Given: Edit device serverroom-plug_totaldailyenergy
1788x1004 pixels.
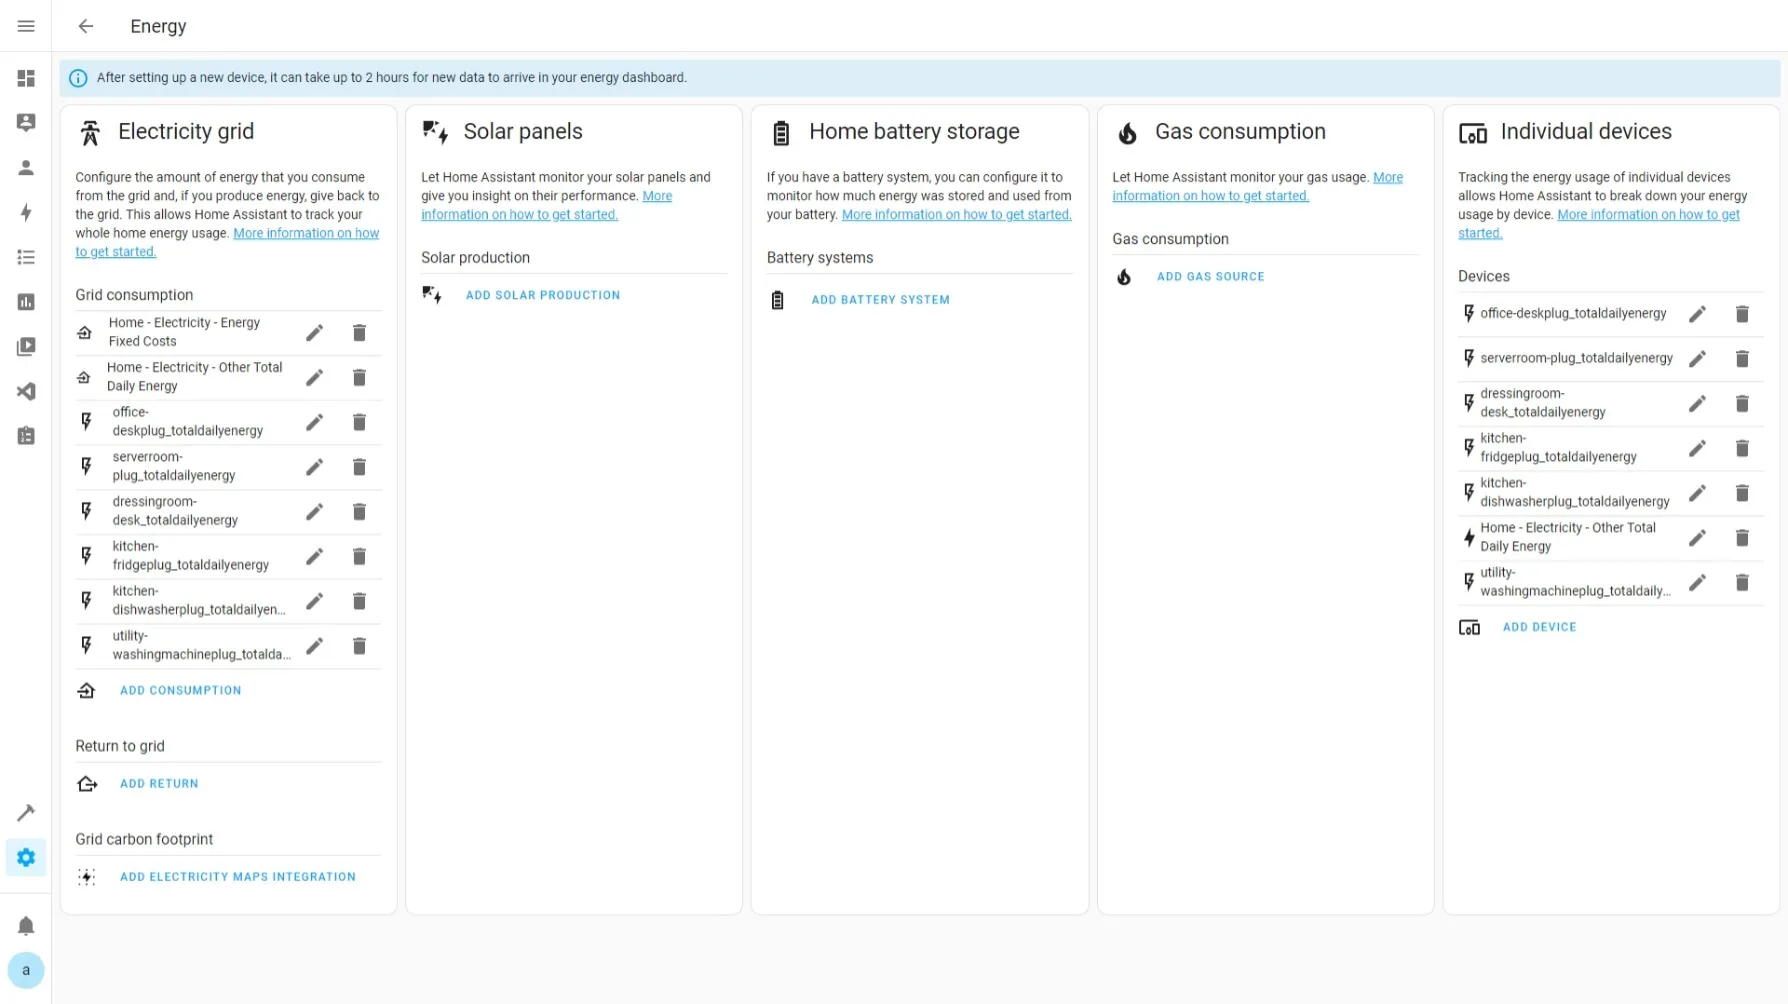Looking at the screenshot, I should (1697, 359).
